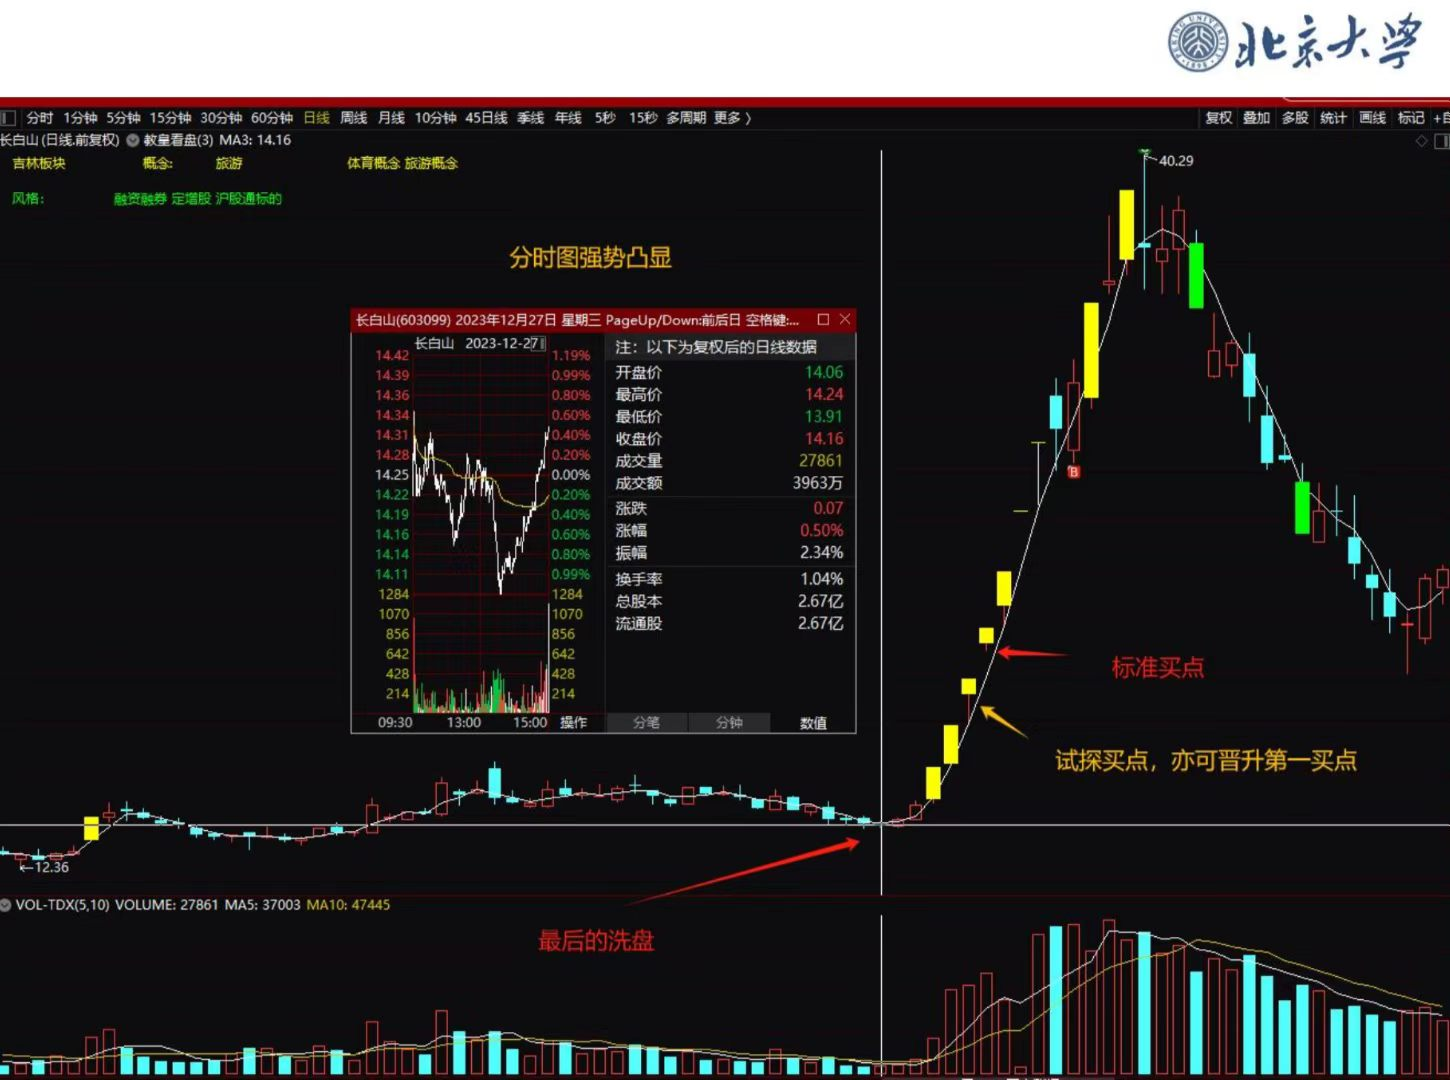Screen dimensions: 1450x1080
Task: Expand the 更多 periods list
Action: (x=732, y=118)
